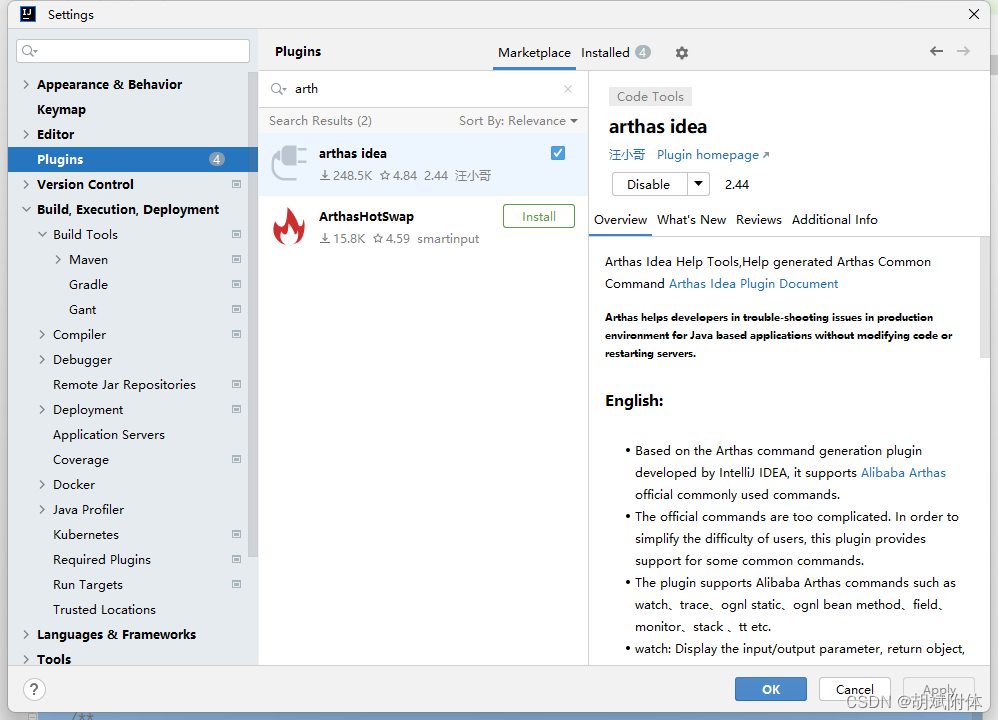Click the ArthasHotSwap flame icon

click(x=289, y=227)
